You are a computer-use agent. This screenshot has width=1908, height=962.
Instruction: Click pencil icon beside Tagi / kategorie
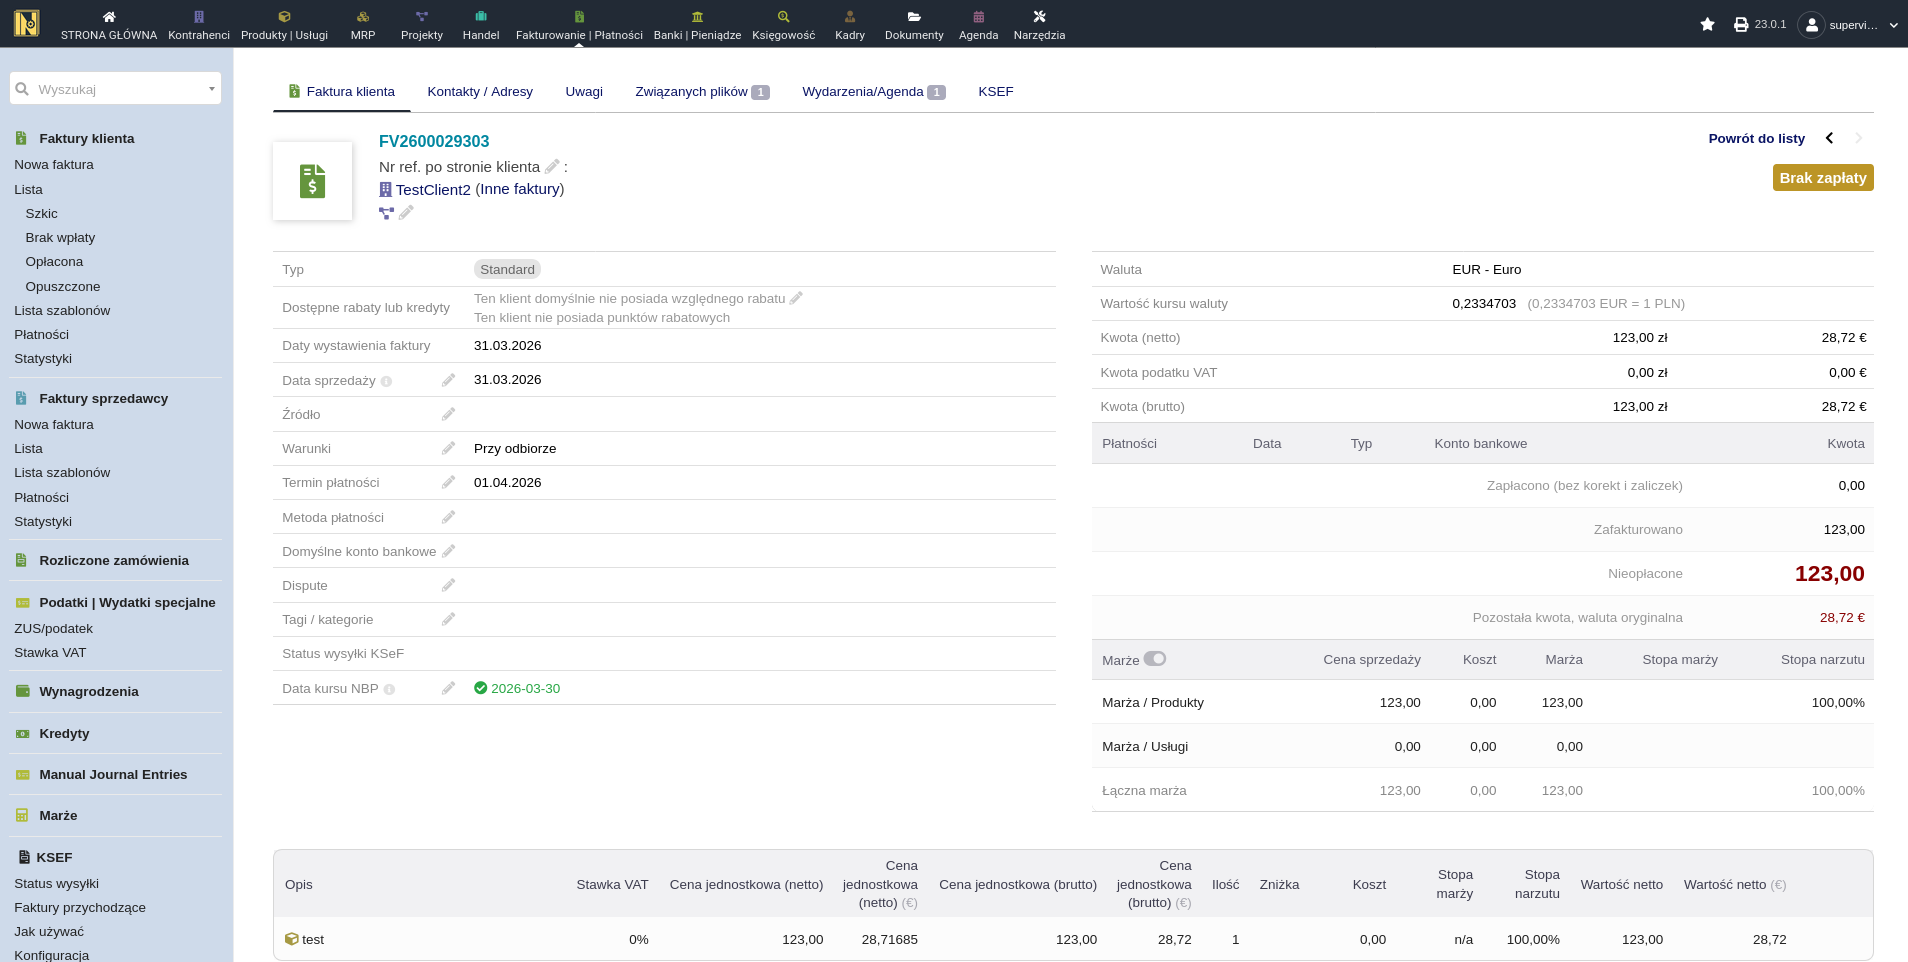click(448, 620)
